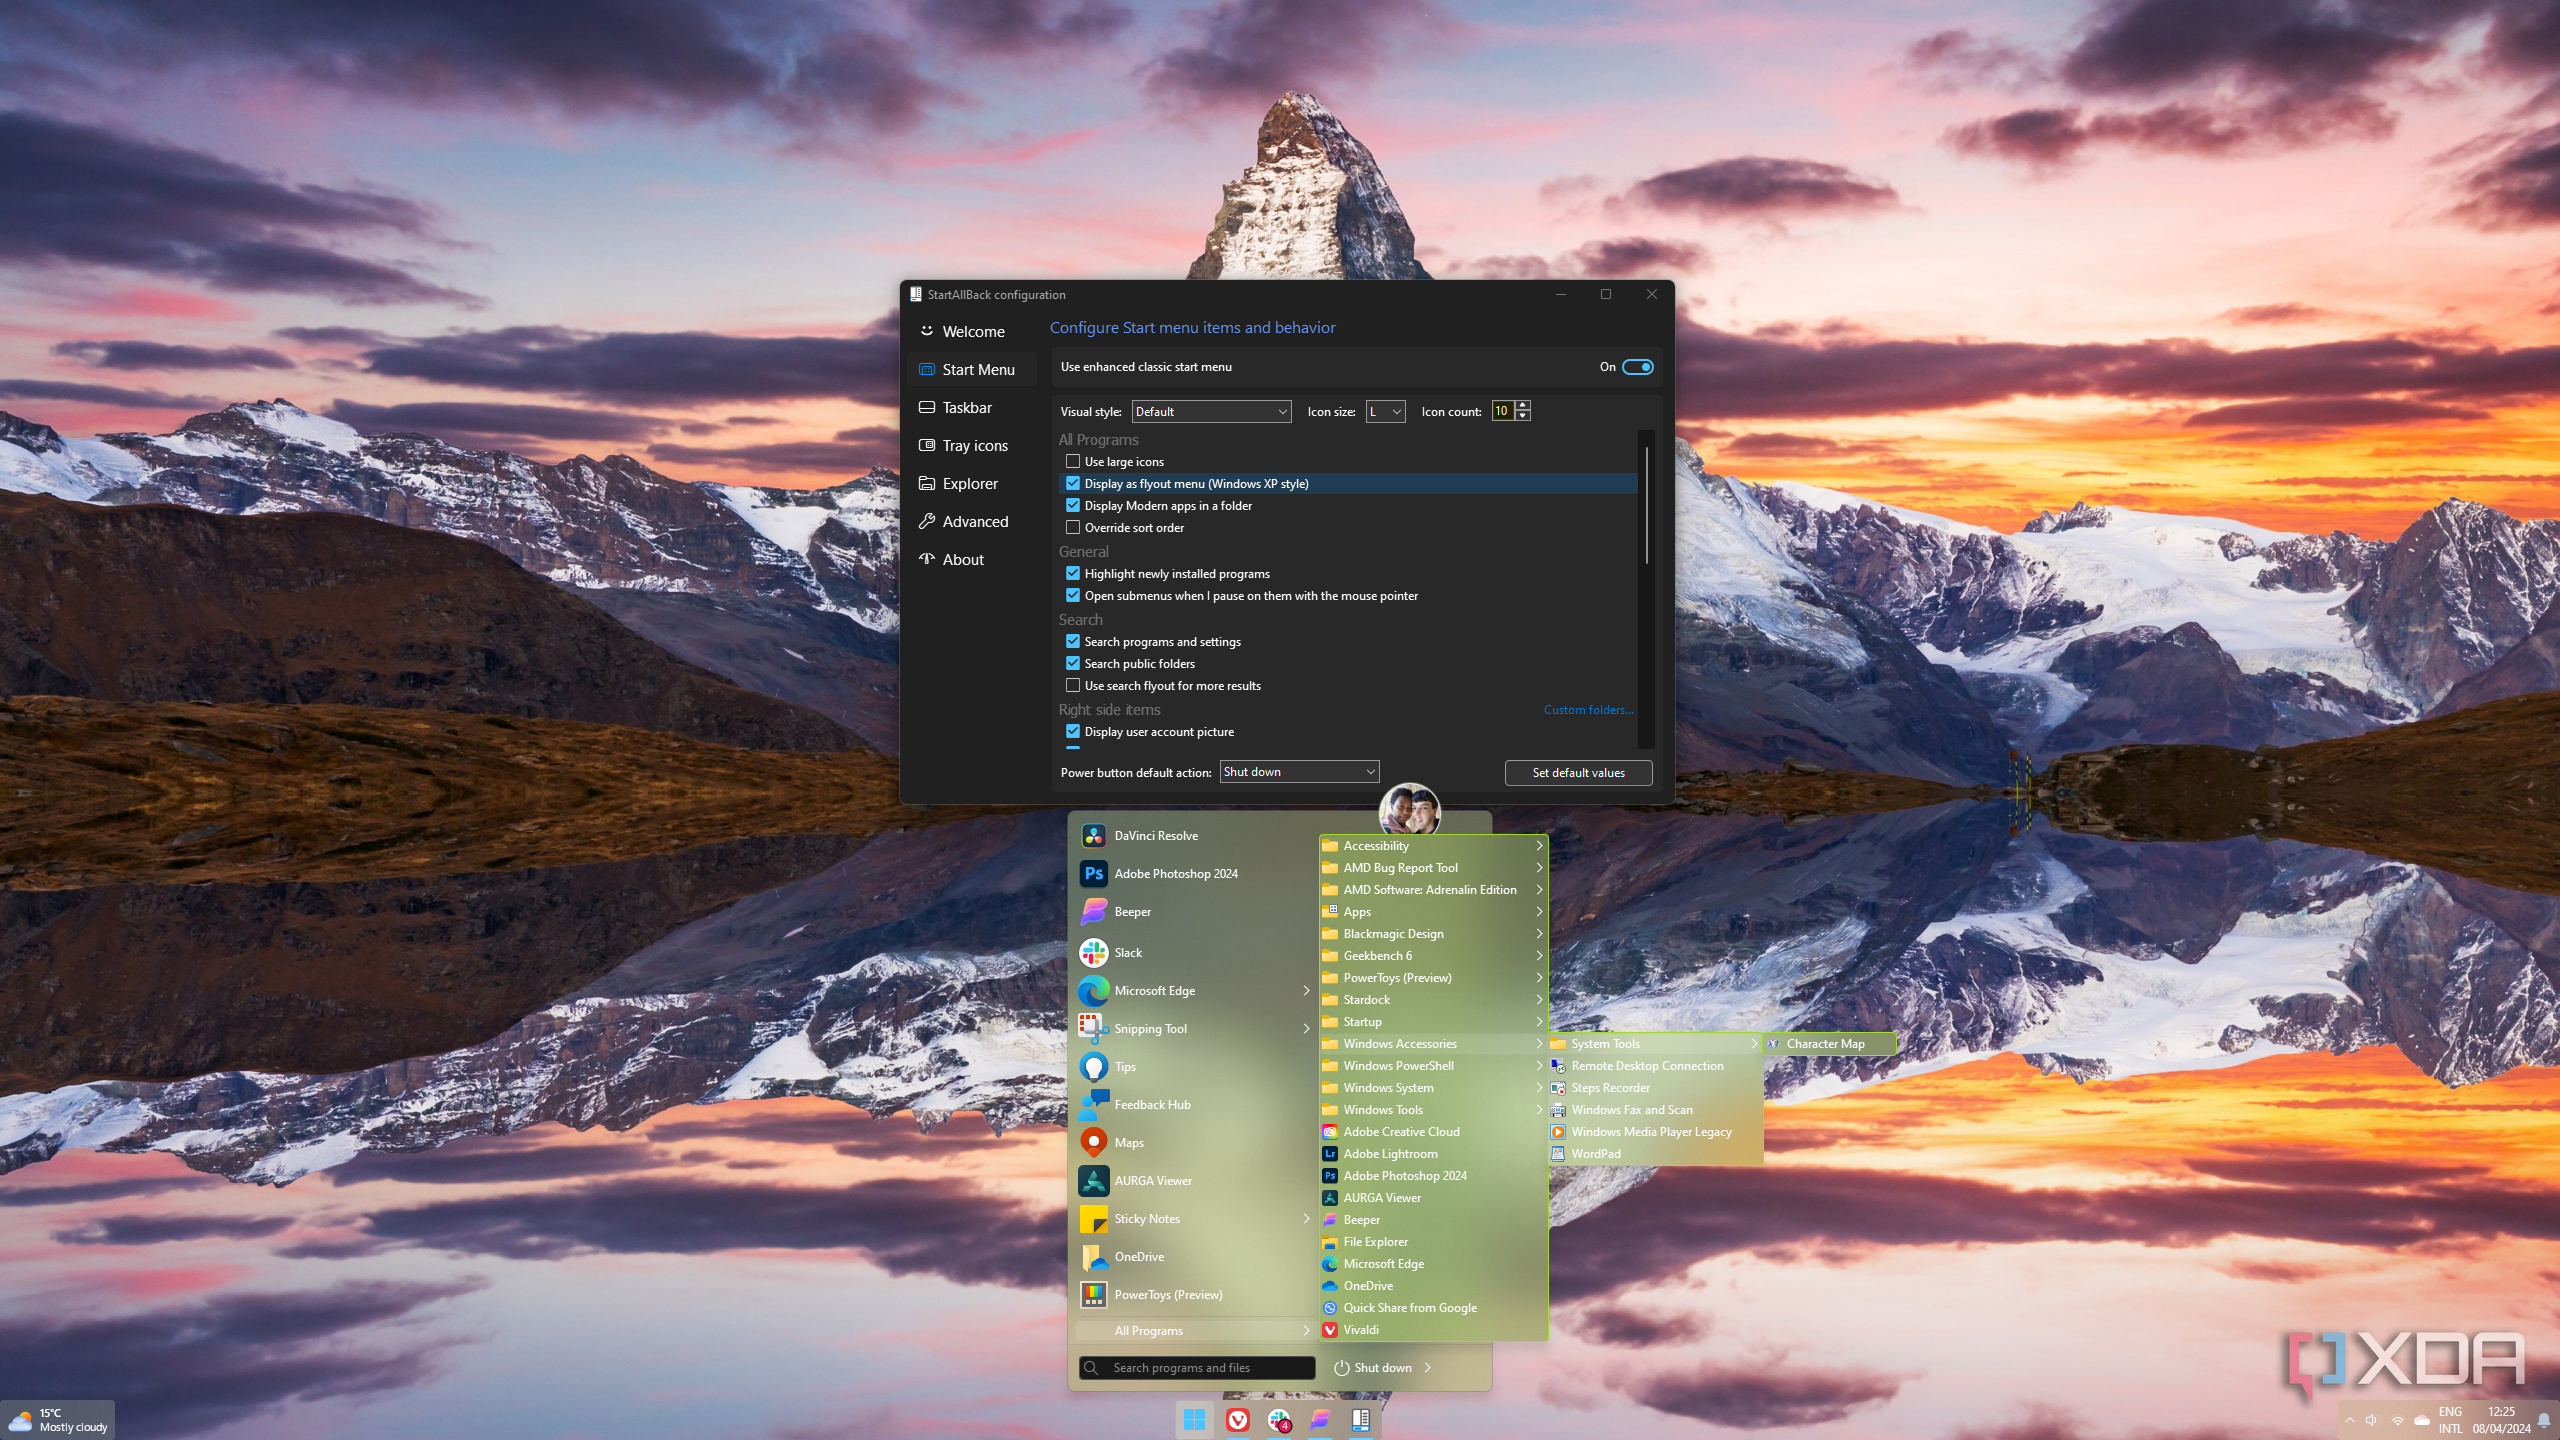
Task: Open the Windows PowerShell folder submenu
Action: pyautogui.click(x=1398, y=1066)
